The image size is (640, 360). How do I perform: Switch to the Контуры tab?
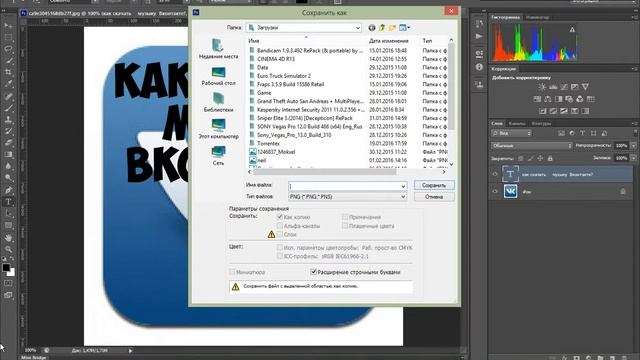(x=541, y=123)
